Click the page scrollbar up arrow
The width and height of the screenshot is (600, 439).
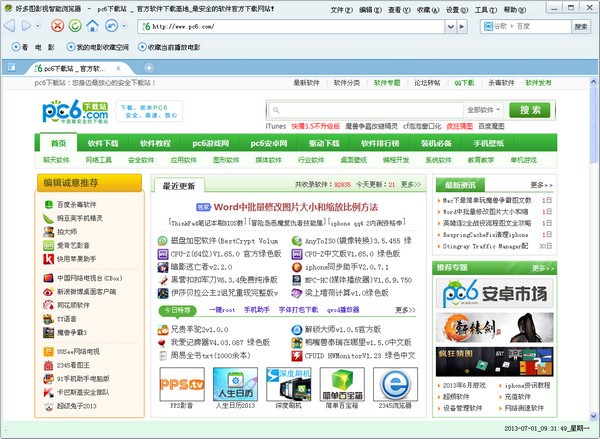(x=593, y=82)
